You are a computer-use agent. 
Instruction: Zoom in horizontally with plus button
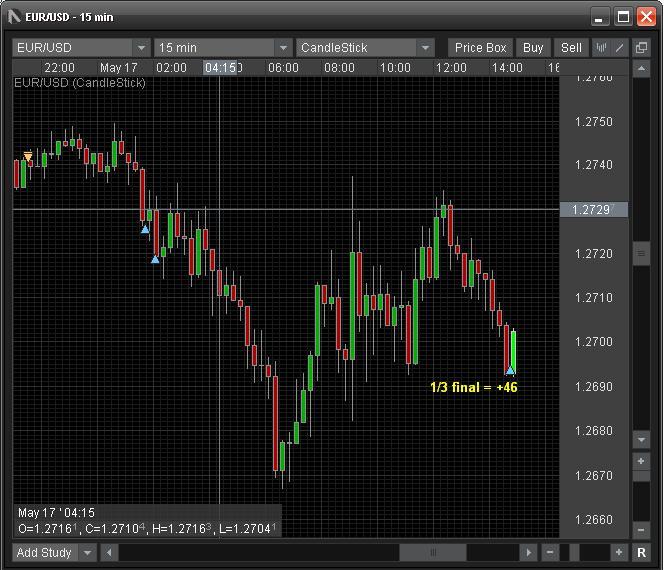tap(620, 552)
